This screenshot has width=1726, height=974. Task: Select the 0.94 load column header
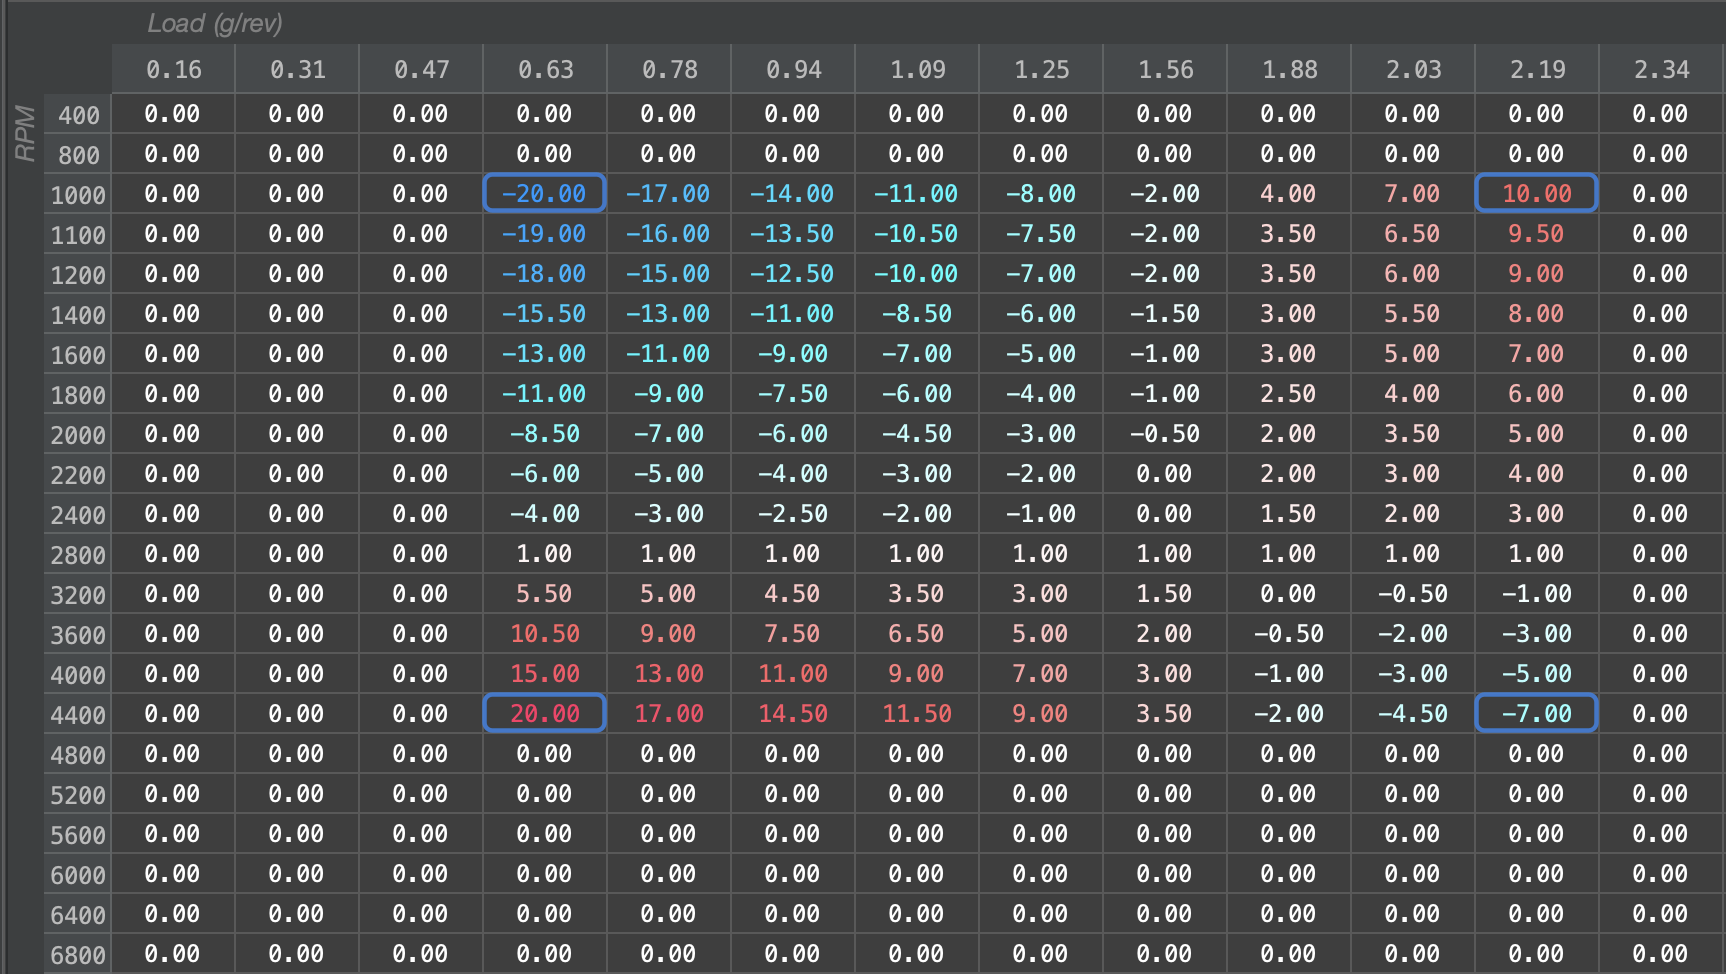(x=793, y=69)
